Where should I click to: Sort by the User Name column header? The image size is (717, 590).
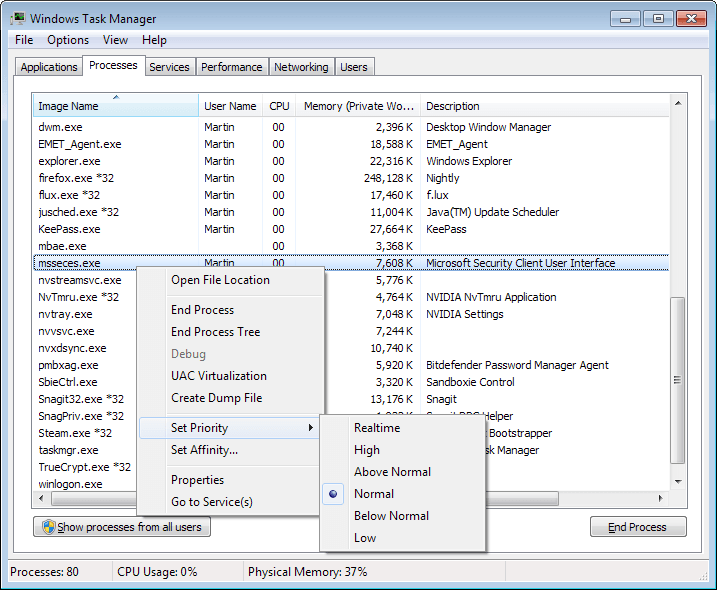(230, 106)
